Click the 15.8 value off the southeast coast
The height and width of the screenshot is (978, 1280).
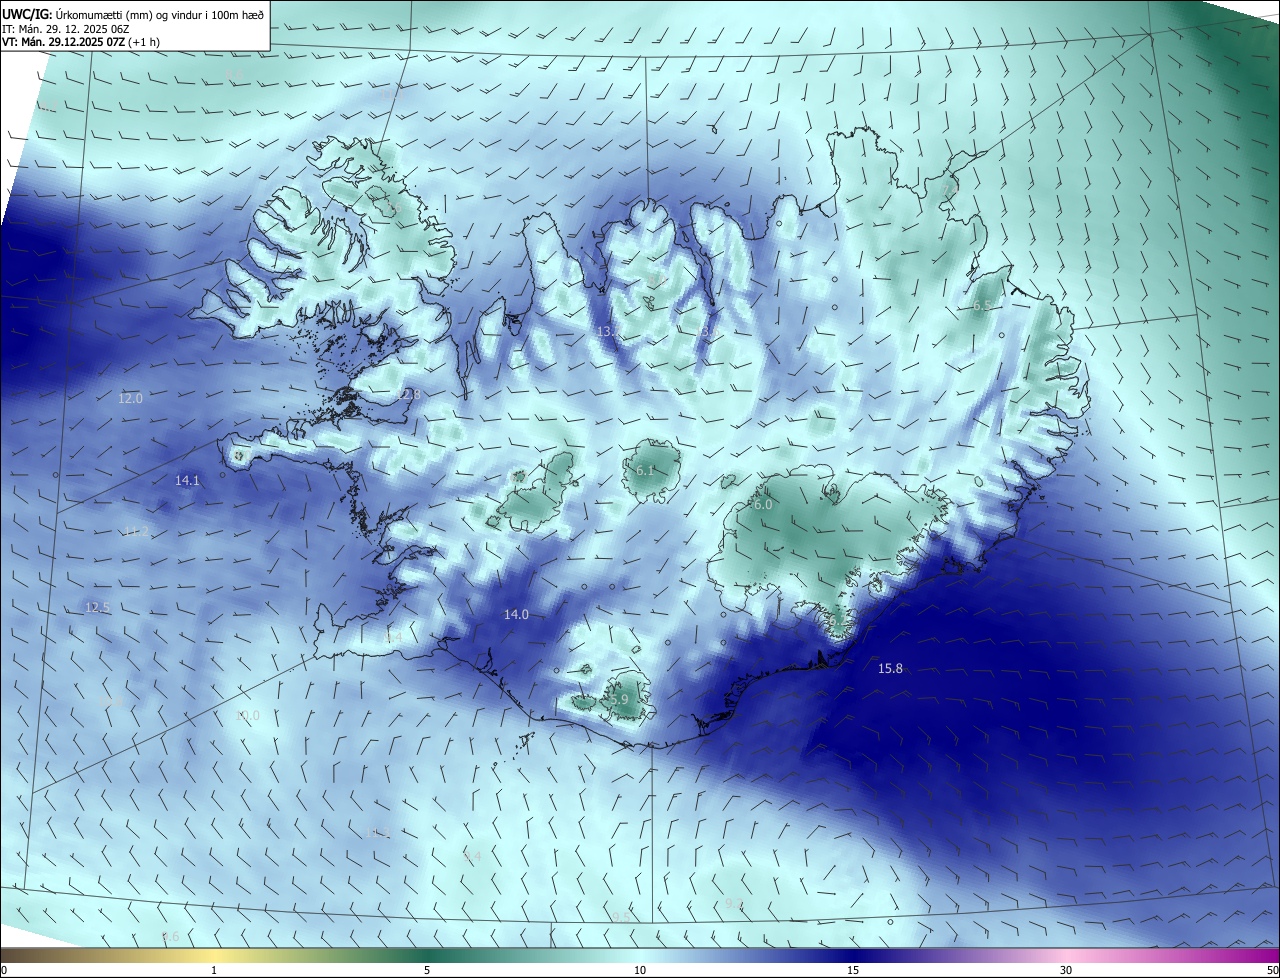pyautogui.click(x=890, y=668)
